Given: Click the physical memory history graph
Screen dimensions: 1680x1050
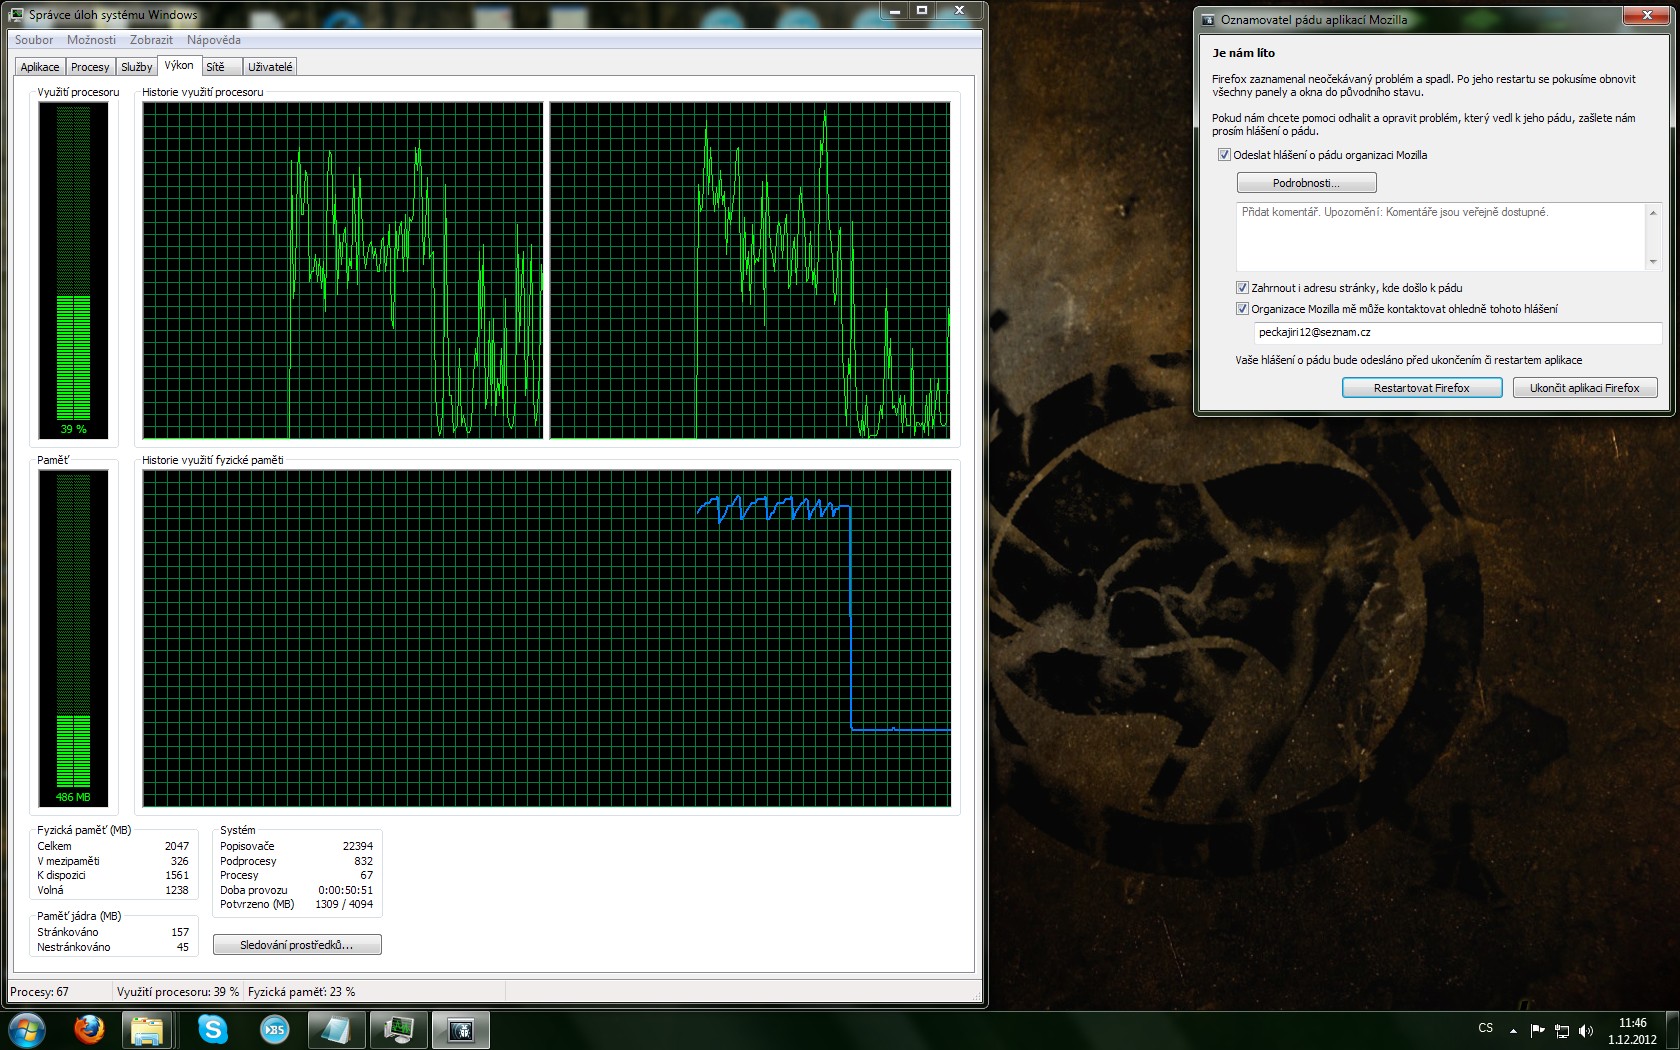Looking at the screenshot, I should point(546,638).
